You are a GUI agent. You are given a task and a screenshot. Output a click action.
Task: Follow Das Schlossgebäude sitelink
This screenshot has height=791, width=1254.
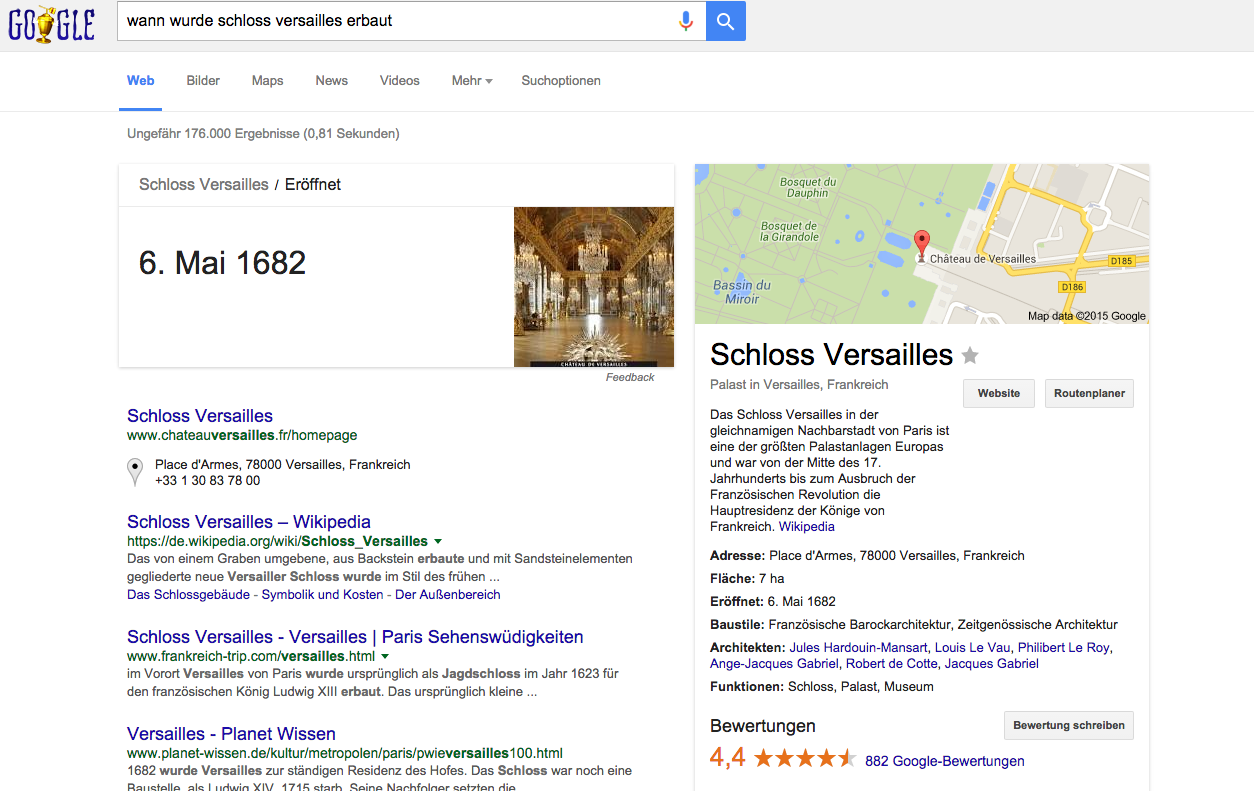pos(190,594)
